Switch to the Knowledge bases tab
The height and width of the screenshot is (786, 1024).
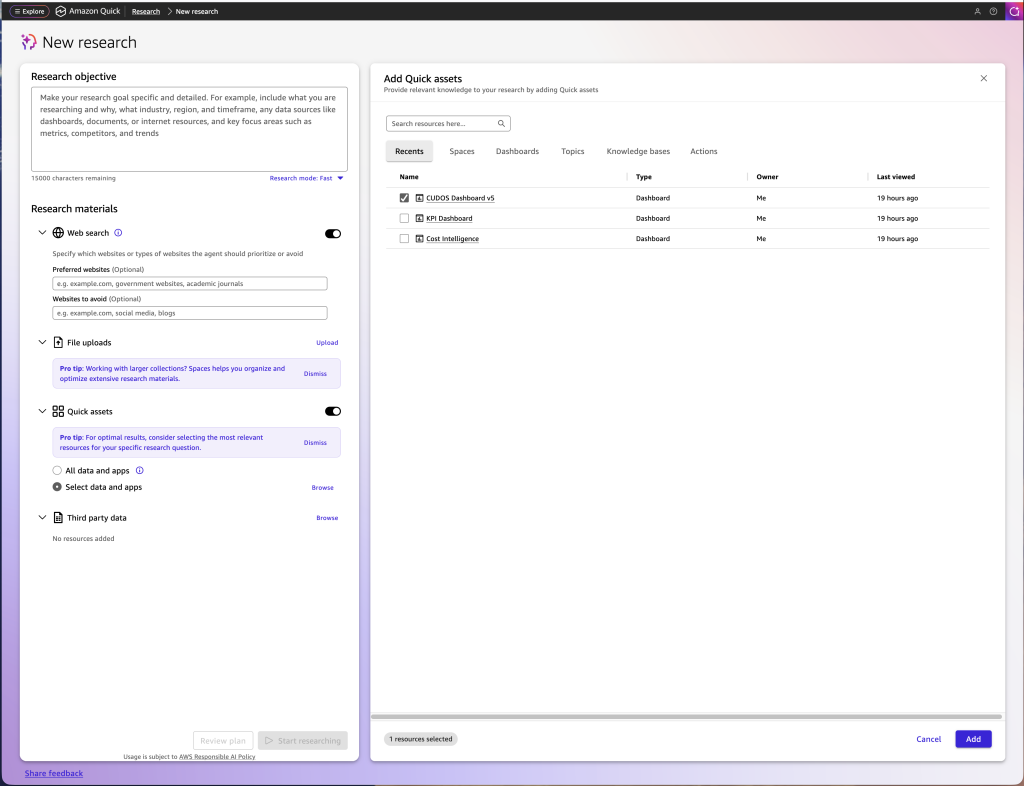coord(638,151)
